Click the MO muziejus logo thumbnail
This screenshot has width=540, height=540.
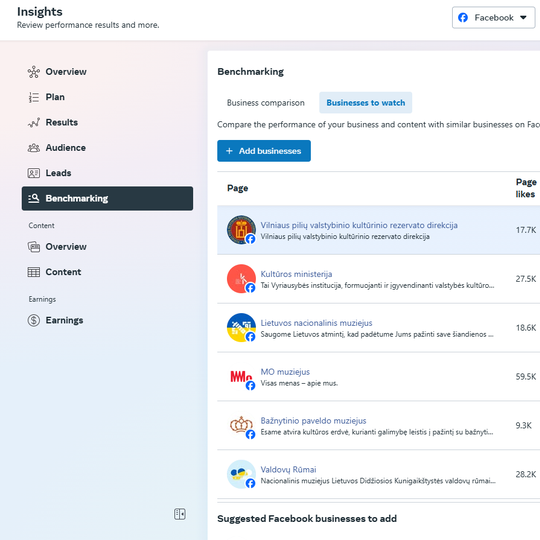pyautogui.click(x=241, y=377)
